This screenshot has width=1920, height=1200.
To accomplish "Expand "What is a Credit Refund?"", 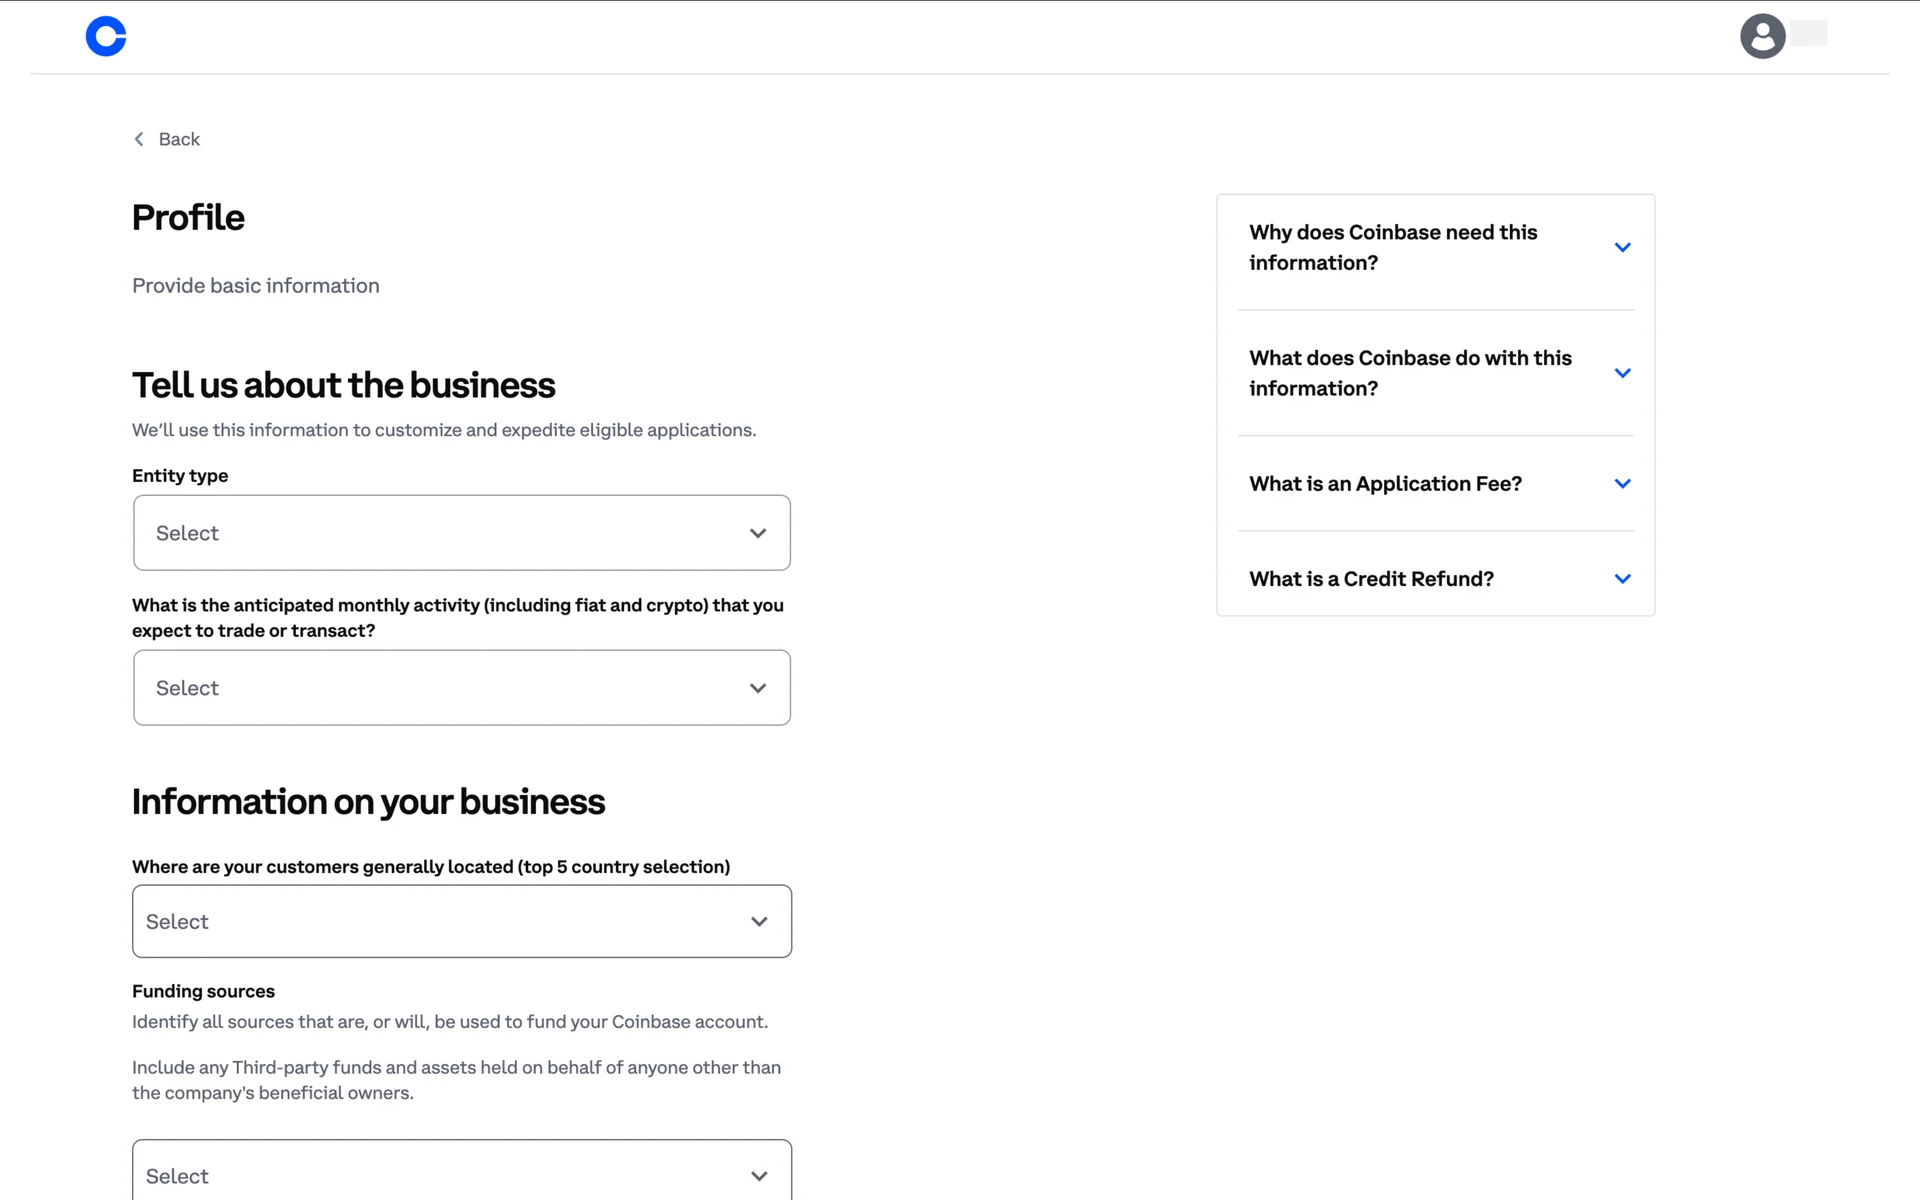I will [x=1371, y=579].
